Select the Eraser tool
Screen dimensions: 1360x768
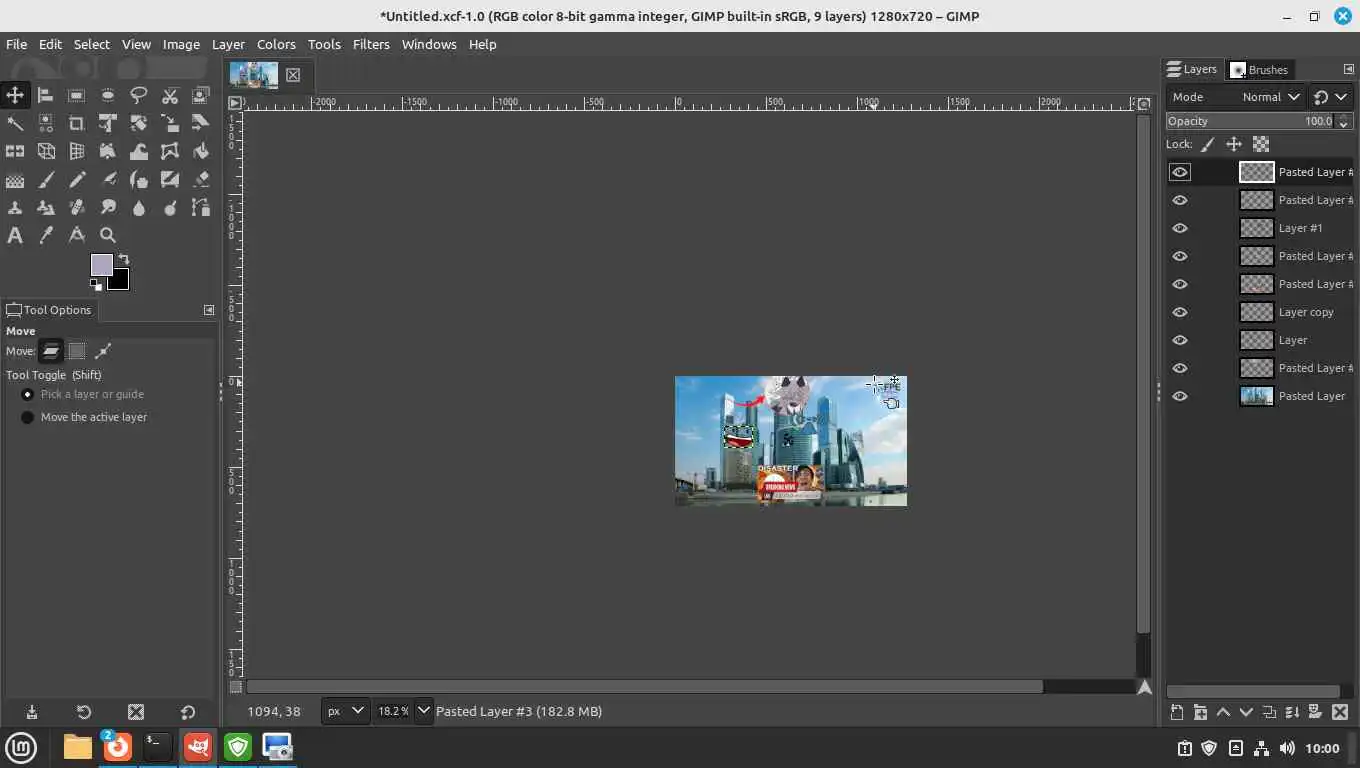pos(200,179)
